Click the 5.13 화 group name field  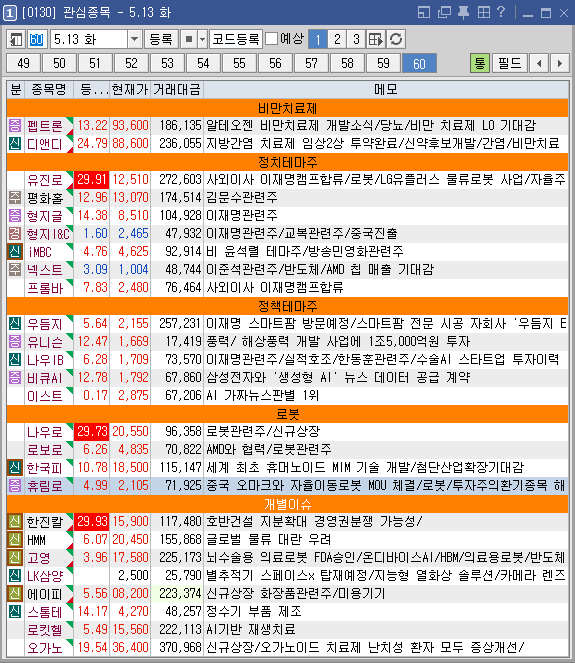(x=89, y=40)
